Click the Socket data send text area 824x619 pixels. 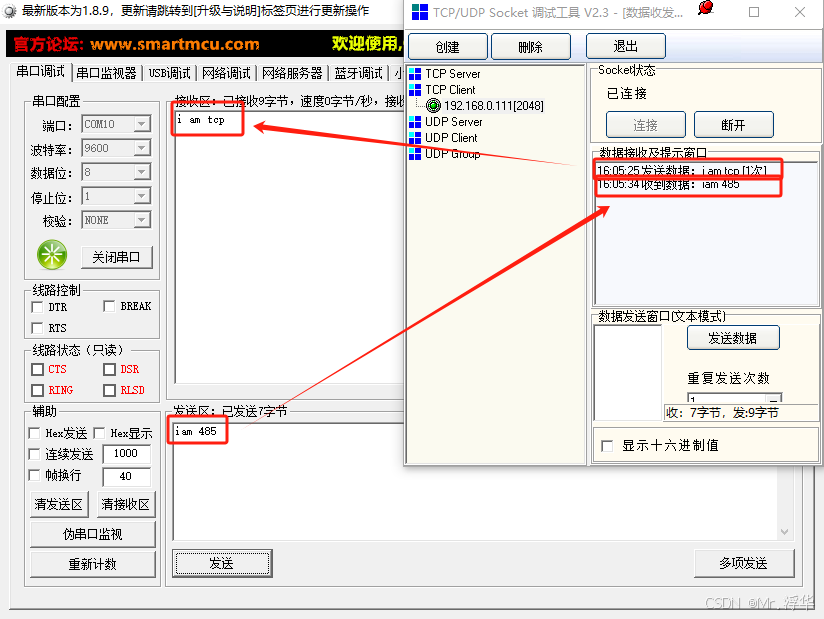coord(628,373)
